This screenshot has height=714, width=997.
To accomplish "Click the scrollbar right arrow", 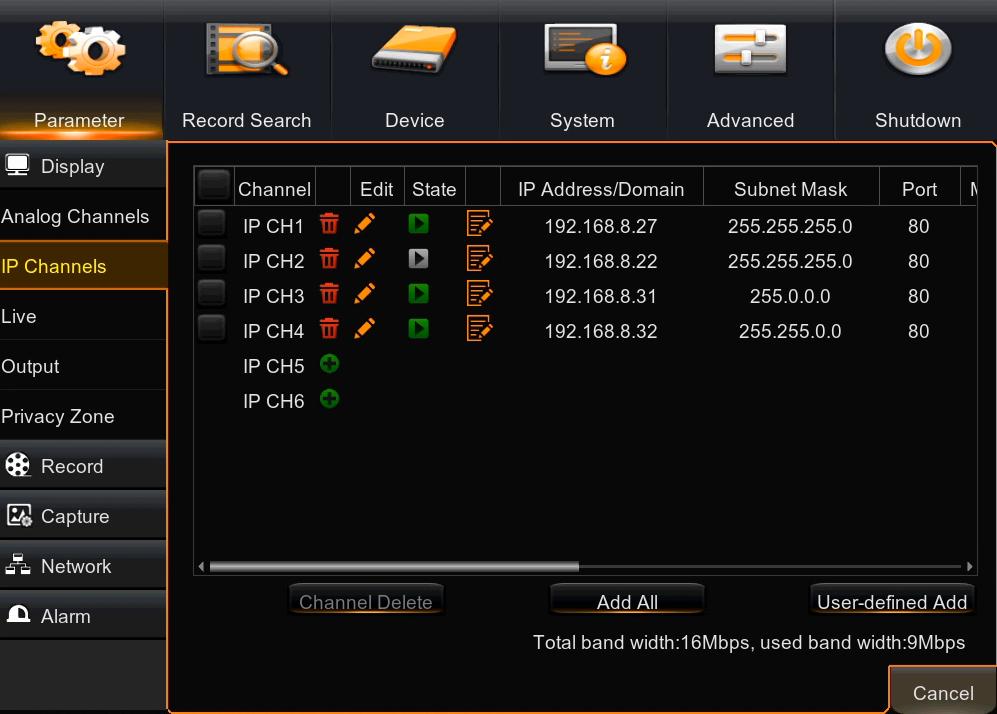I will click(x=969, y=566).
